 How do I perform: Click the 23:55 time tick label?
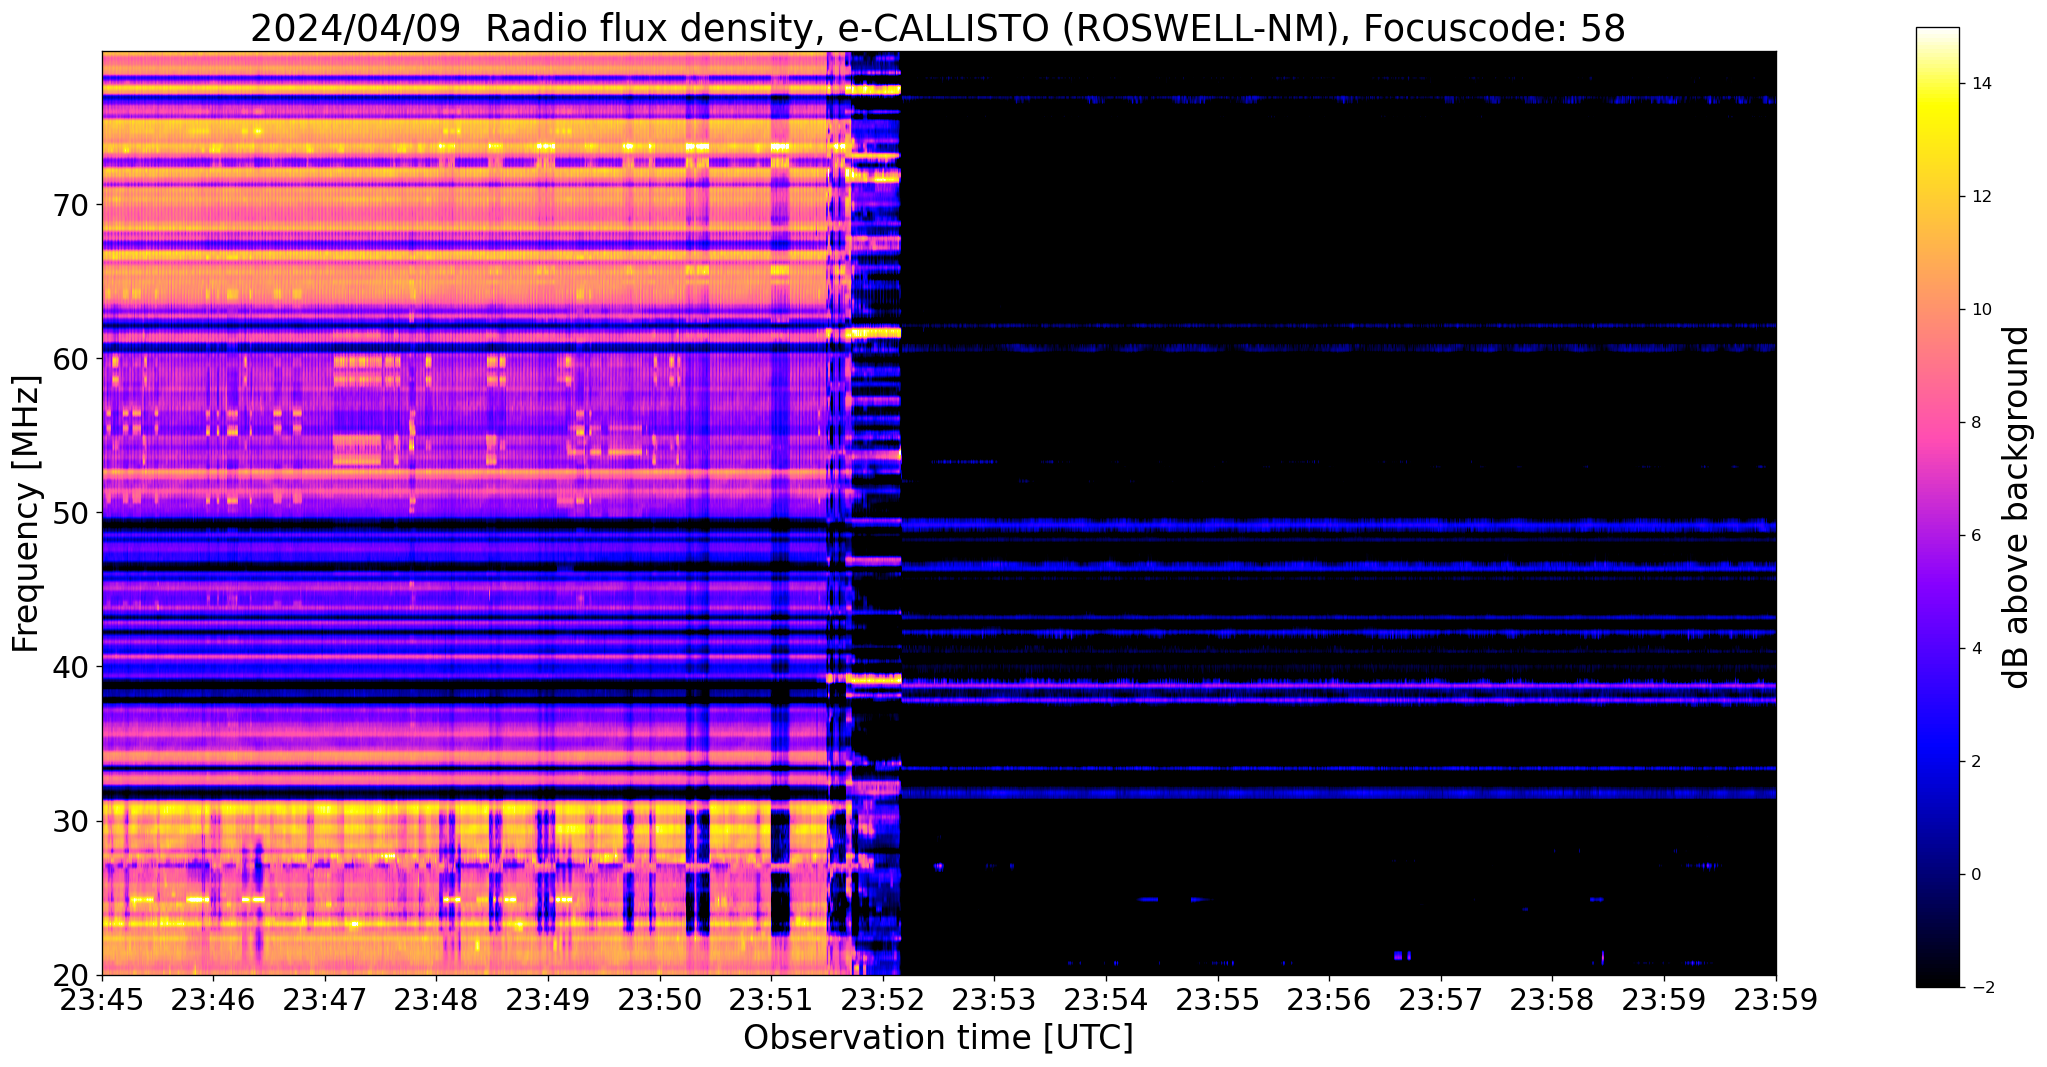[x=1218, y=999]
